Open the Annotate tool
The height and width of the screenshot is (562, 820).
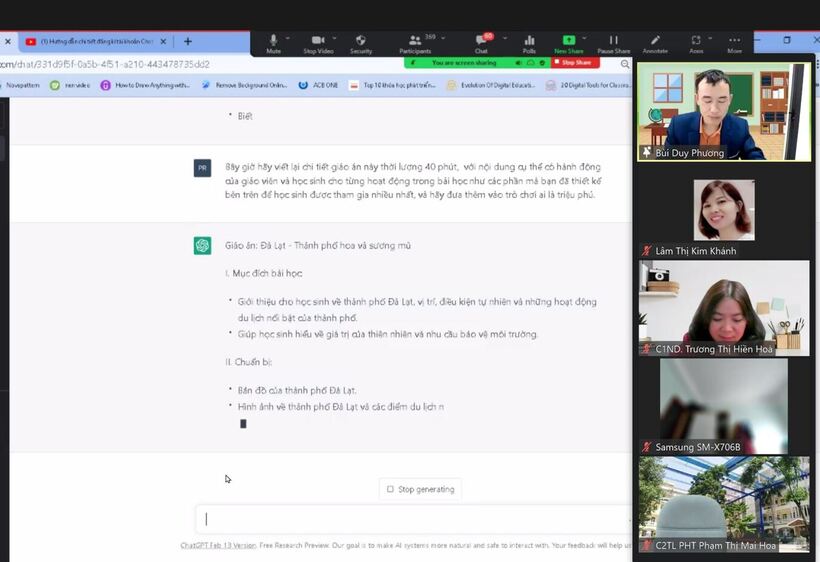pos(655,41)
